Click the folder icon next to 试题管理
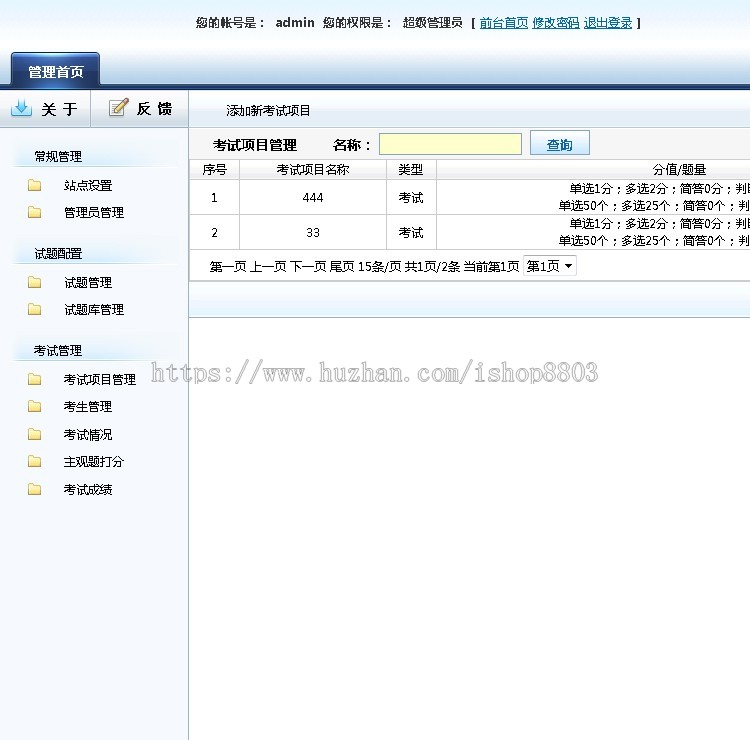Viewport: 750px width, 740px height. point(34,282)
